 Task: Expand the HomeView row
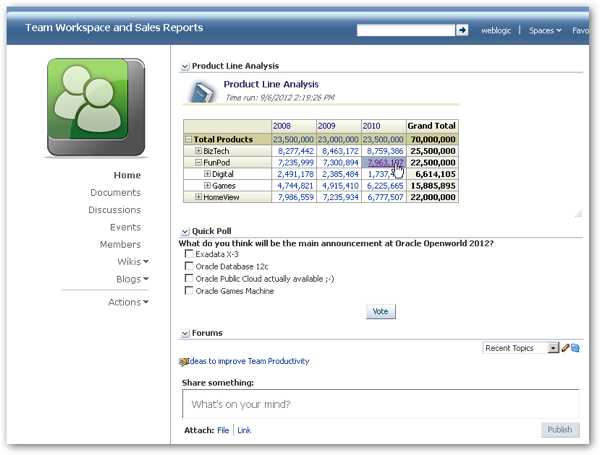click(x=198, y=197)
